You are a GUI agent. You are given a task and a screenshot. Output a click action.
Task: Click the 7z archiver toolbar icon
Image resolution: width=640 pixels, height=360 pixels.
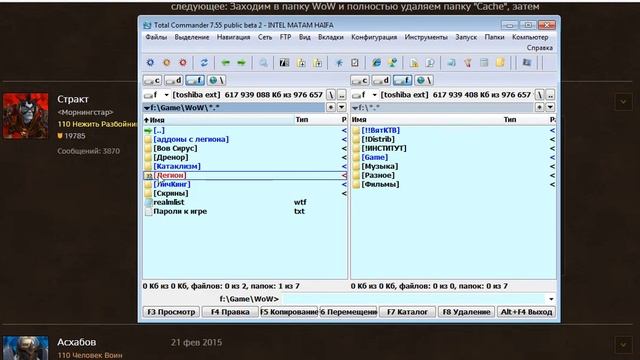(x=284, y=62)
